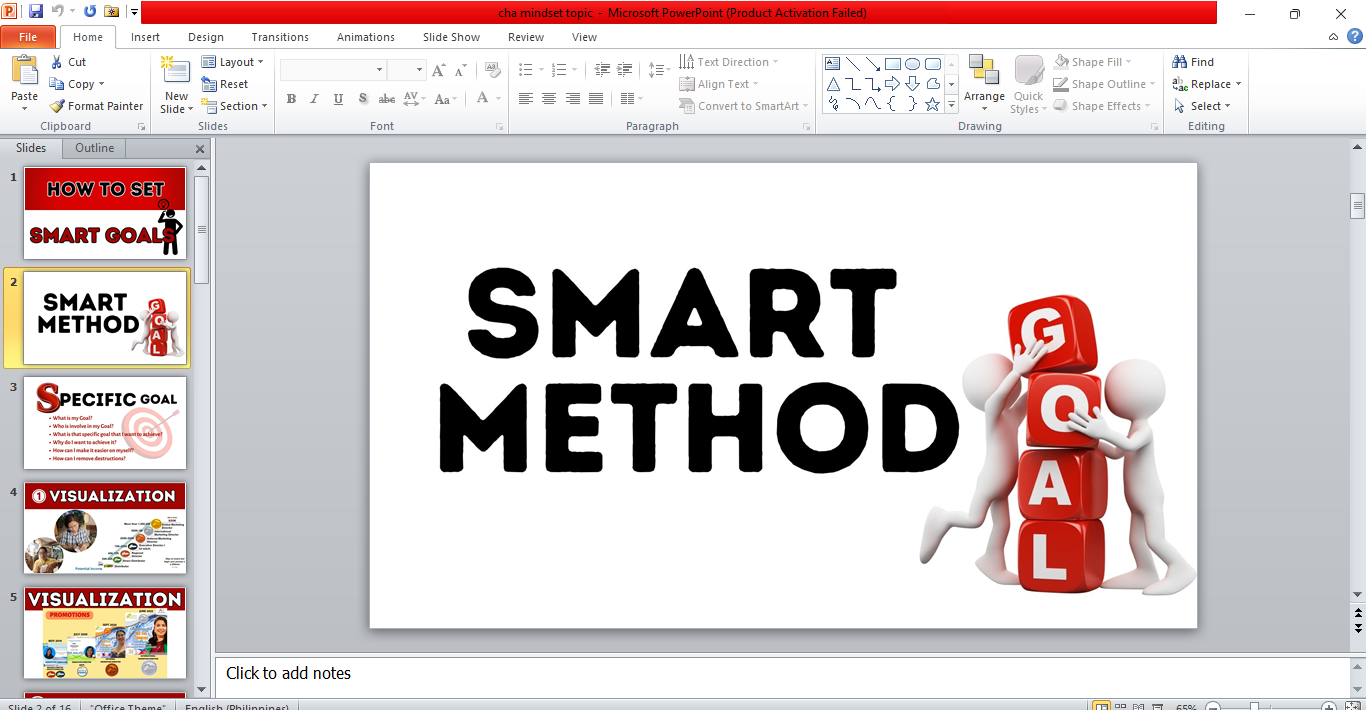Select the Text Box shape
The height and width of the screenshot is (710, 1366).
coord(833,64)
